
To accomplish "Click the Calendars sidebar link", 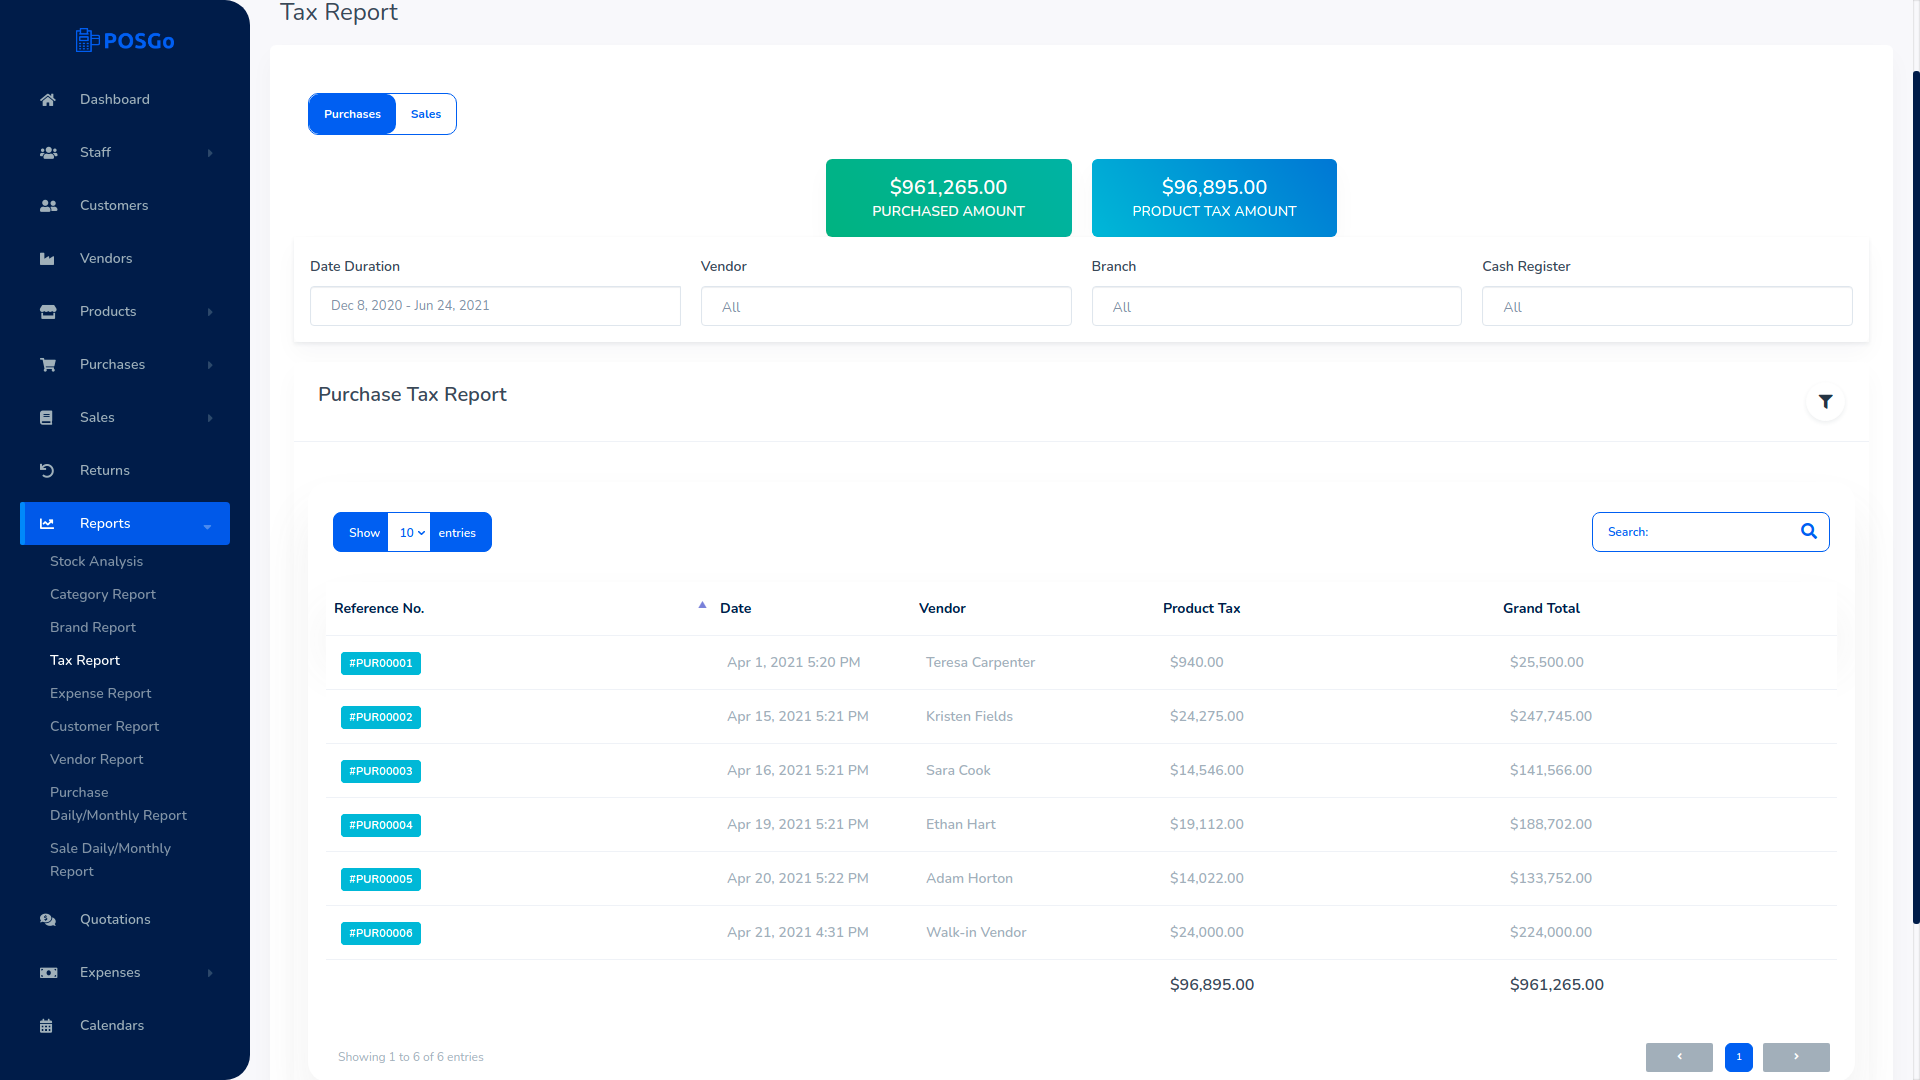I will point(112,1025).
